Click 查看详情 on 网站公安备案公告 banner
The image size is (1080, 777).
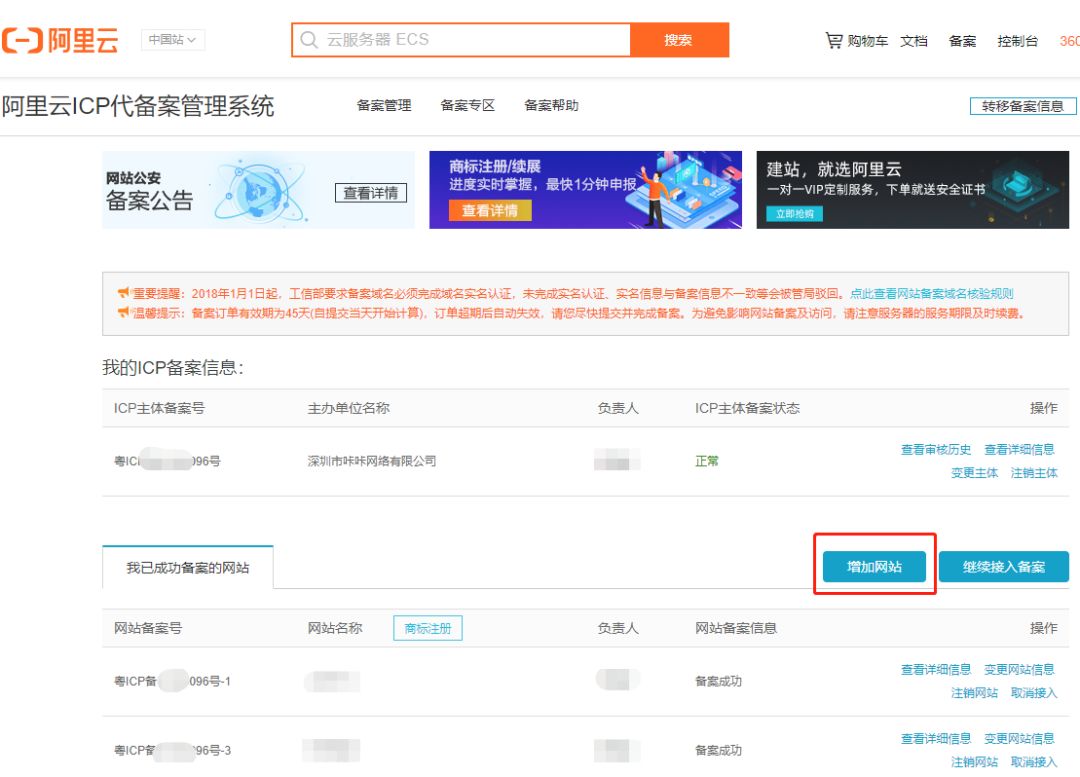click(x=371, y=193)
